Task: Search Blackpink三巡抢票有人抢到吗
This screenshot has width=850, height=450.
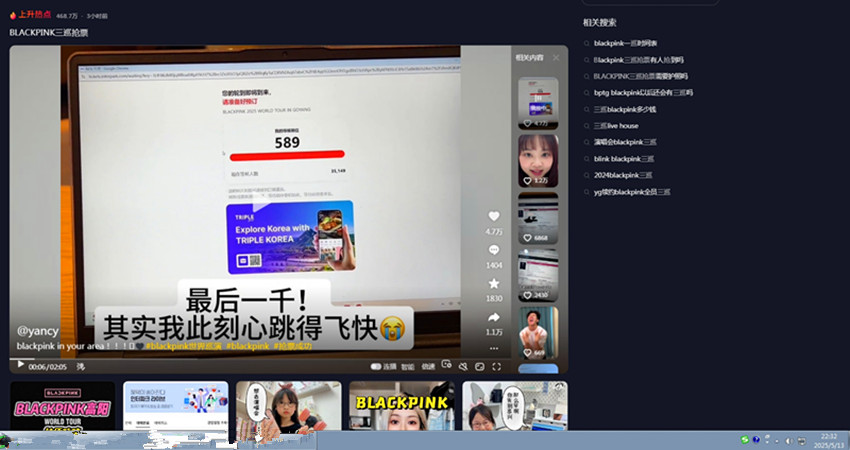Action: coord(639,60)
